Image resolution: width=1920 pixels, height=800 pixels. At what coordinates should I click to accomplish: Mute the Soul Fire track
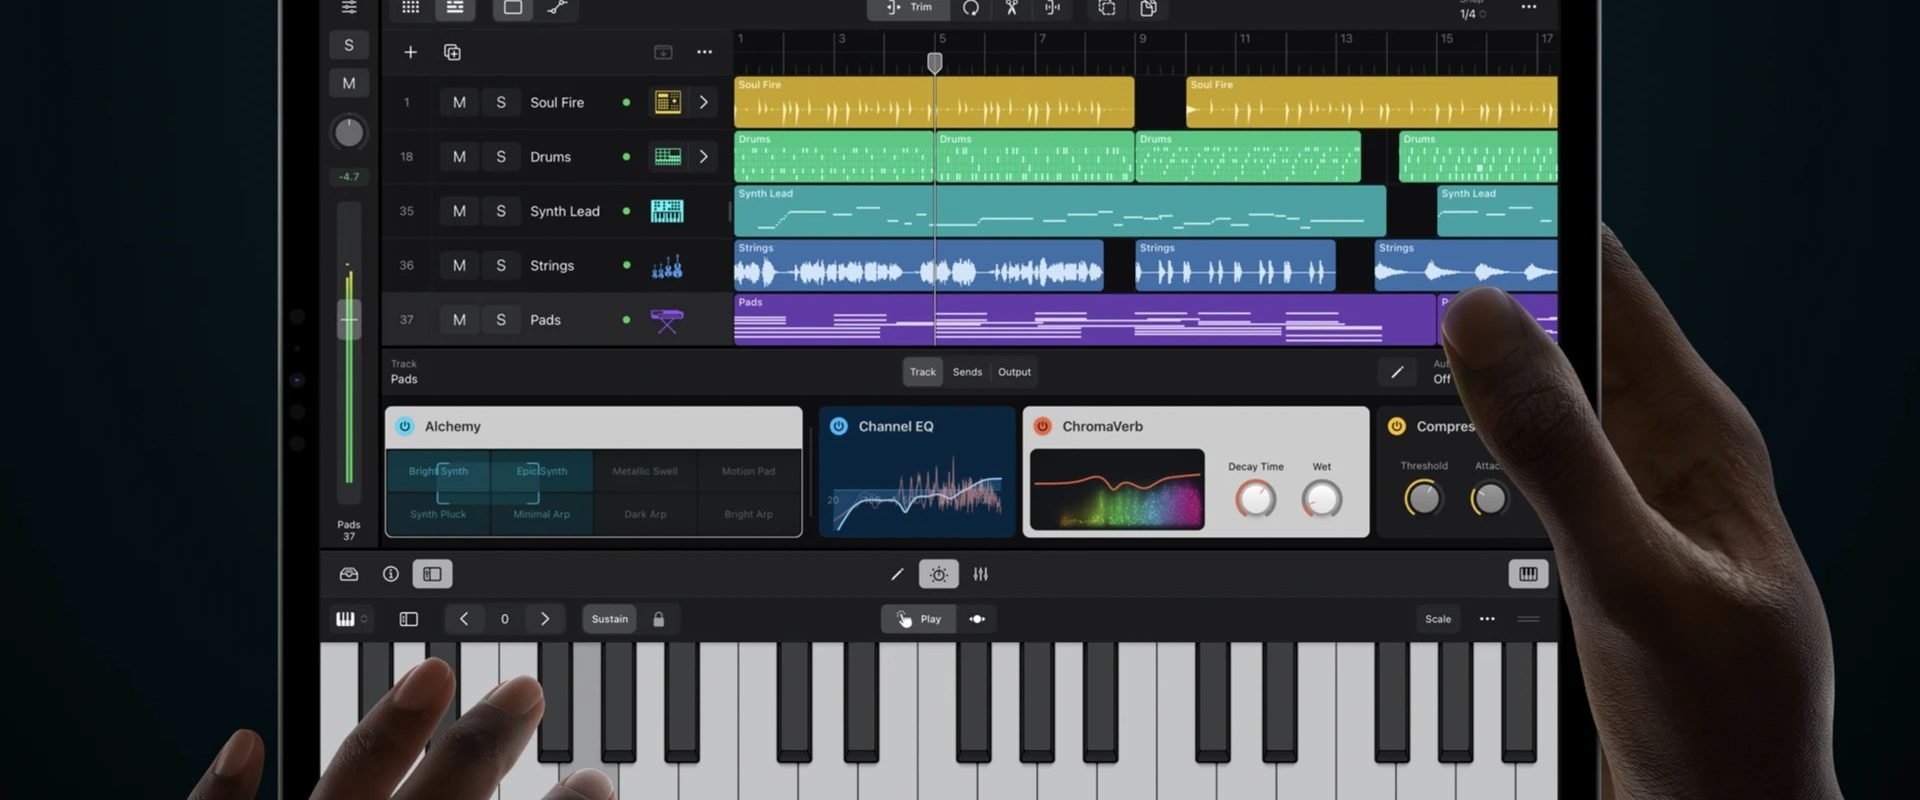click(x=459, y=102)
